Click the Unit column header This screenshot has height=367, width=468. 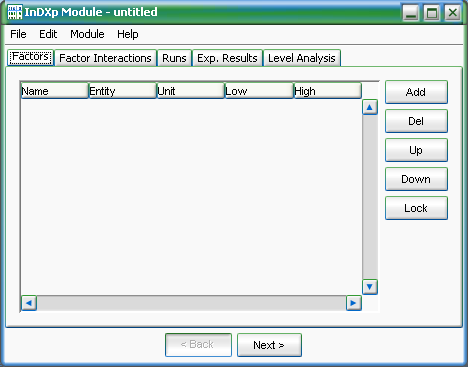click(x=190, y=91)
